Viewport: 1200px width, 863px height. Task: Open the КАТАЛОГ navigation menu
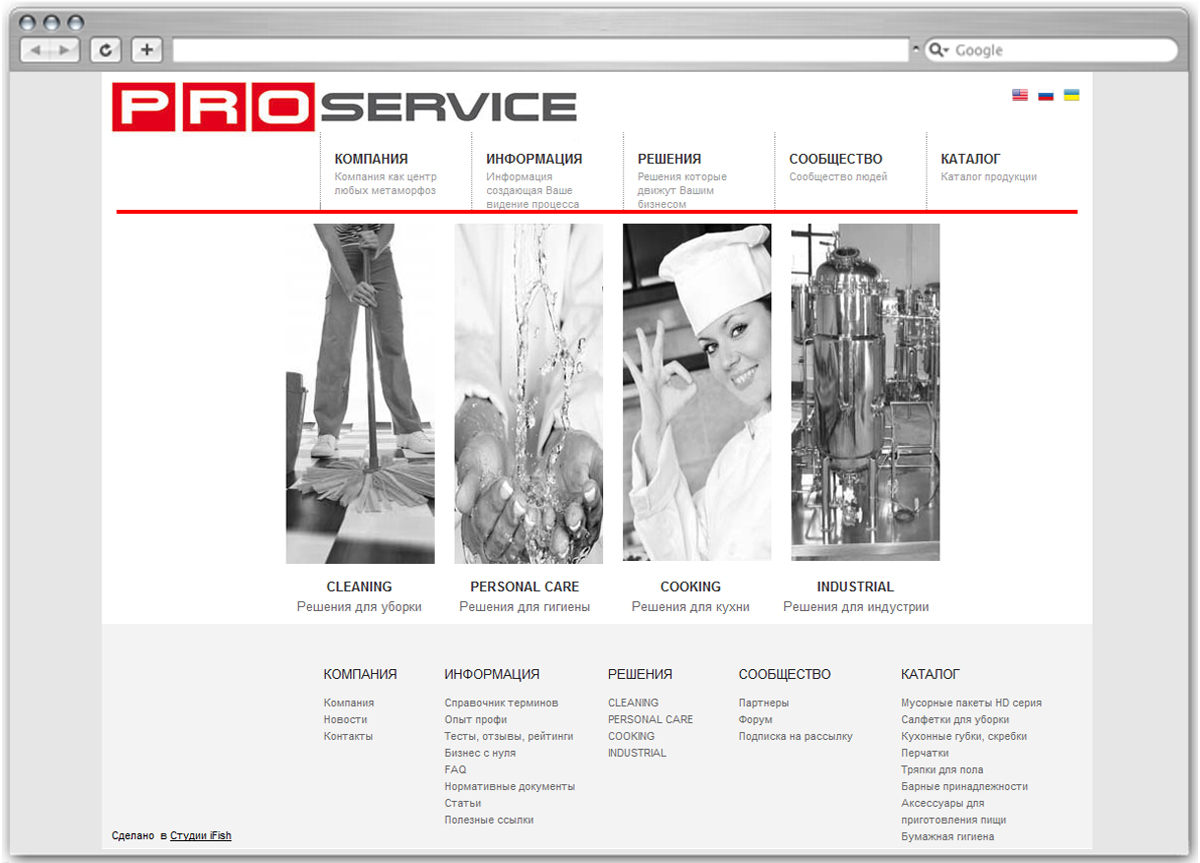970,158
